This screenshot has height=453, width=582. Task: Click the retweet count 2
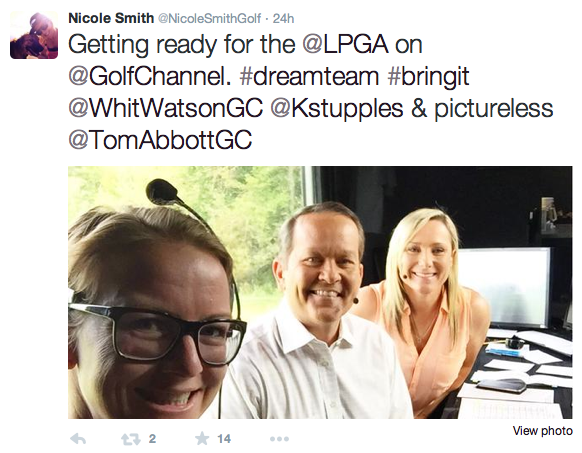[152, 439]
